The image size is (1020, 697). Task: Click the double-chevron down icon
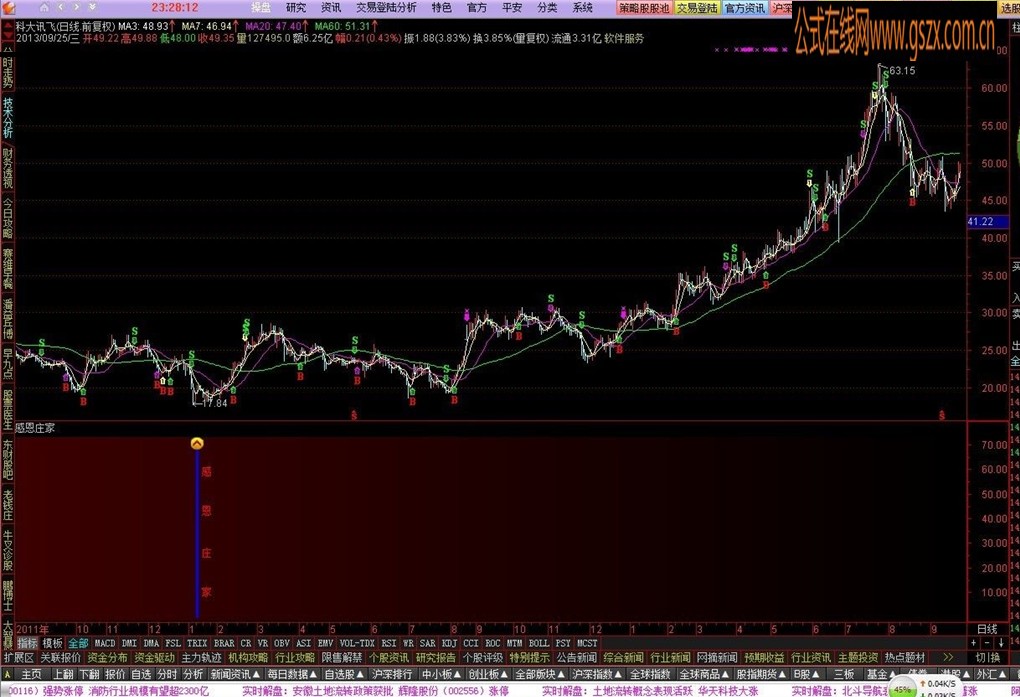coord(92,7)
